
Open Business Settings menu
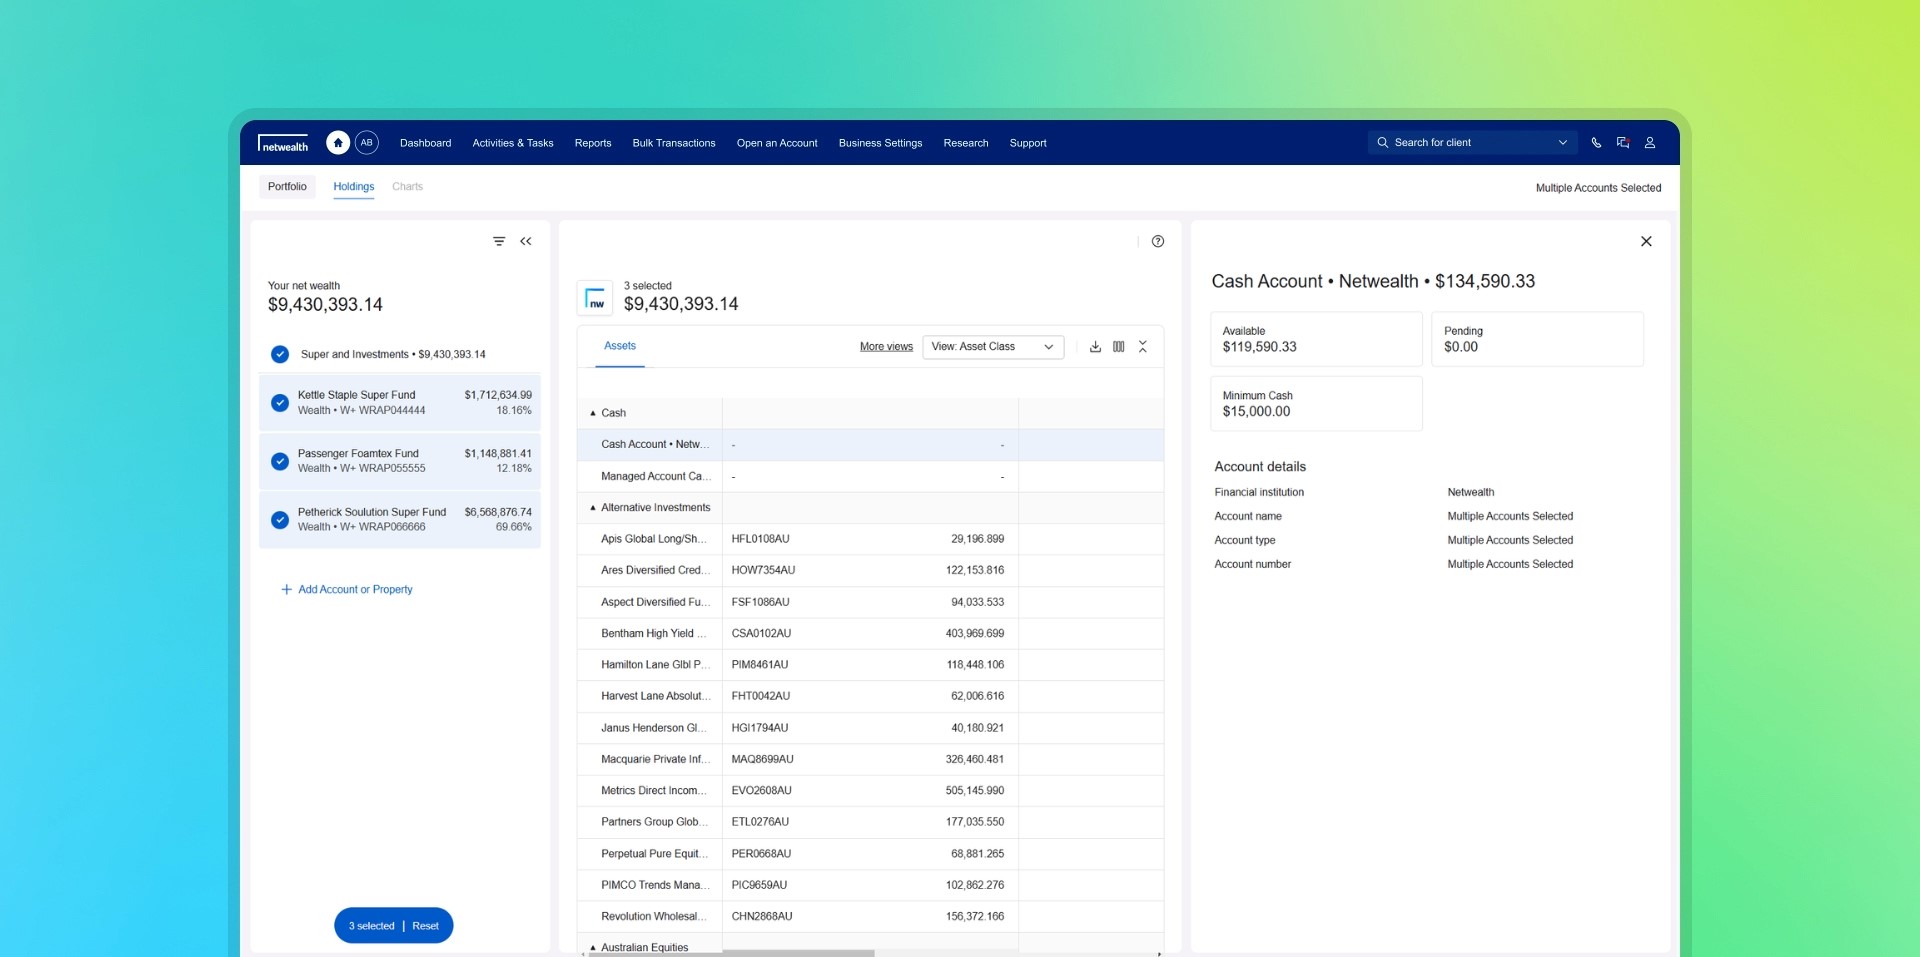[x=880, y=143]
